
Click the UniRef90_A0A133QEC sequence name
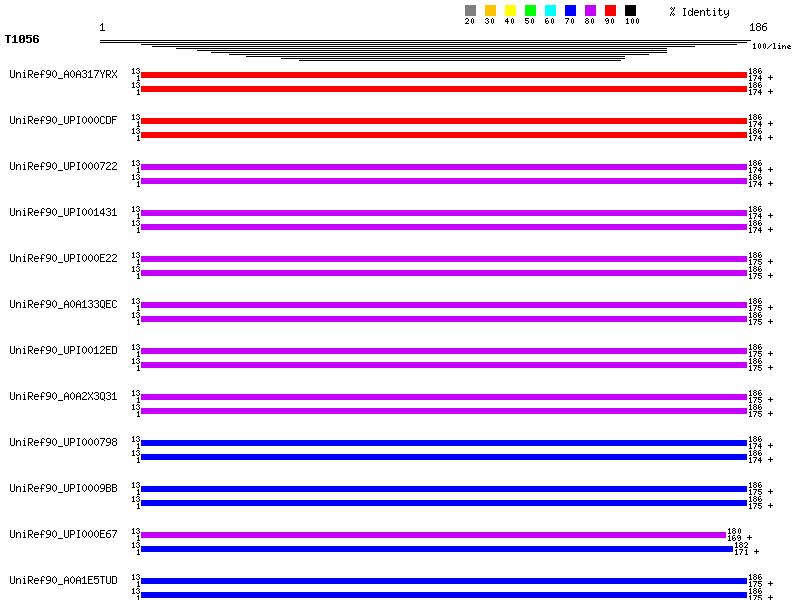63,304
